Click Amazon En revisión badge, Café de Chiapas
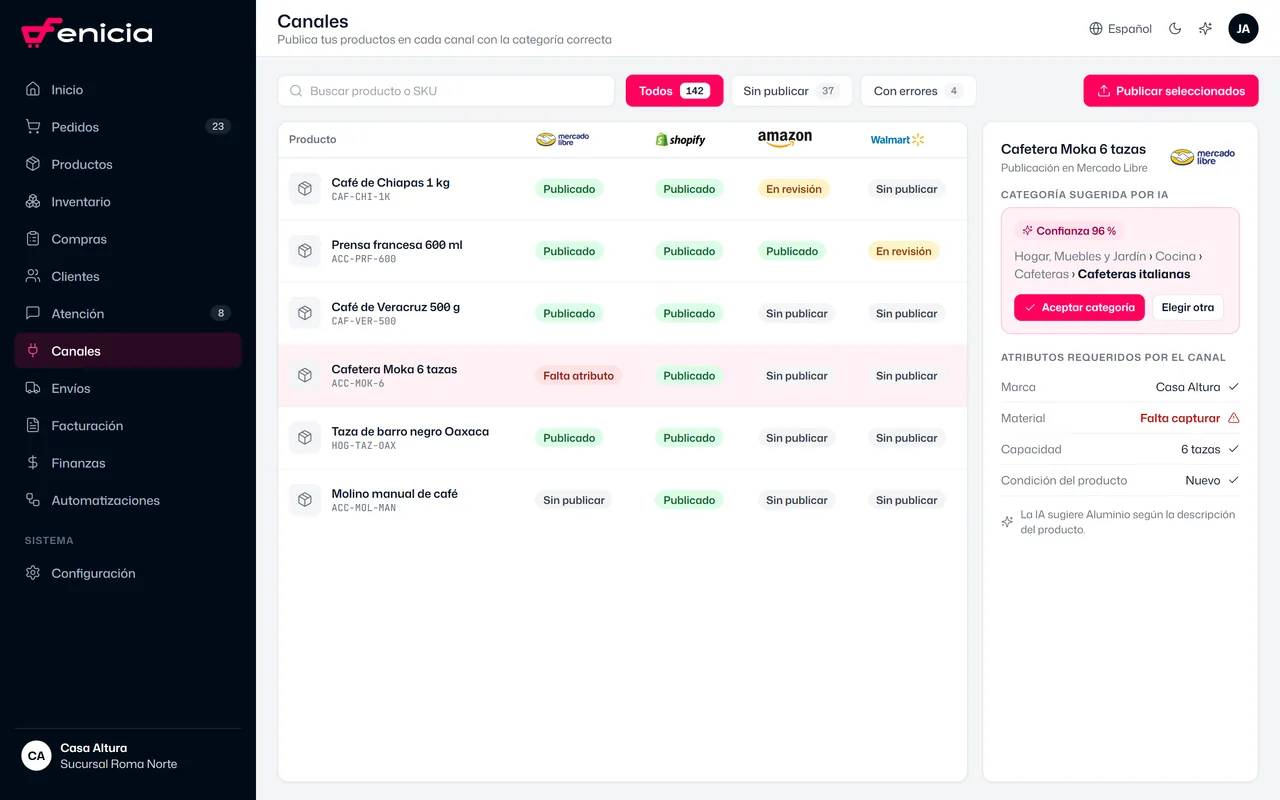 tap(794, 189)
